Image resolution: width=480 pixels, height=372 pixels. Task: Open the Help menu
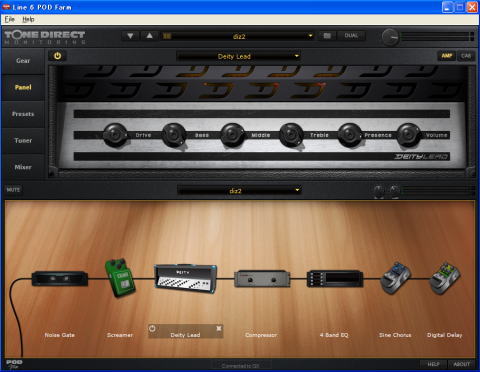[x=28, y=19]
